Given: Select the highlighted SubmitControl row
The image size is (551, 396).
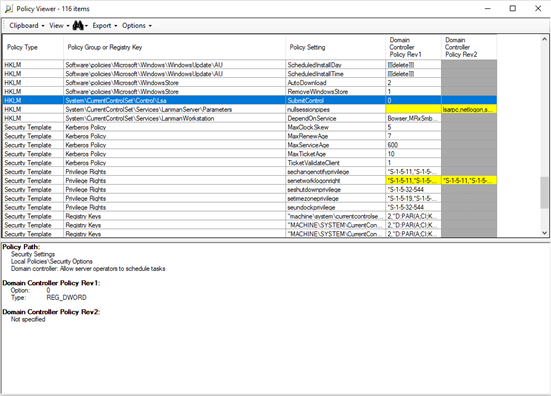Looking at the screenshot, I should click(x=249, y=100).
